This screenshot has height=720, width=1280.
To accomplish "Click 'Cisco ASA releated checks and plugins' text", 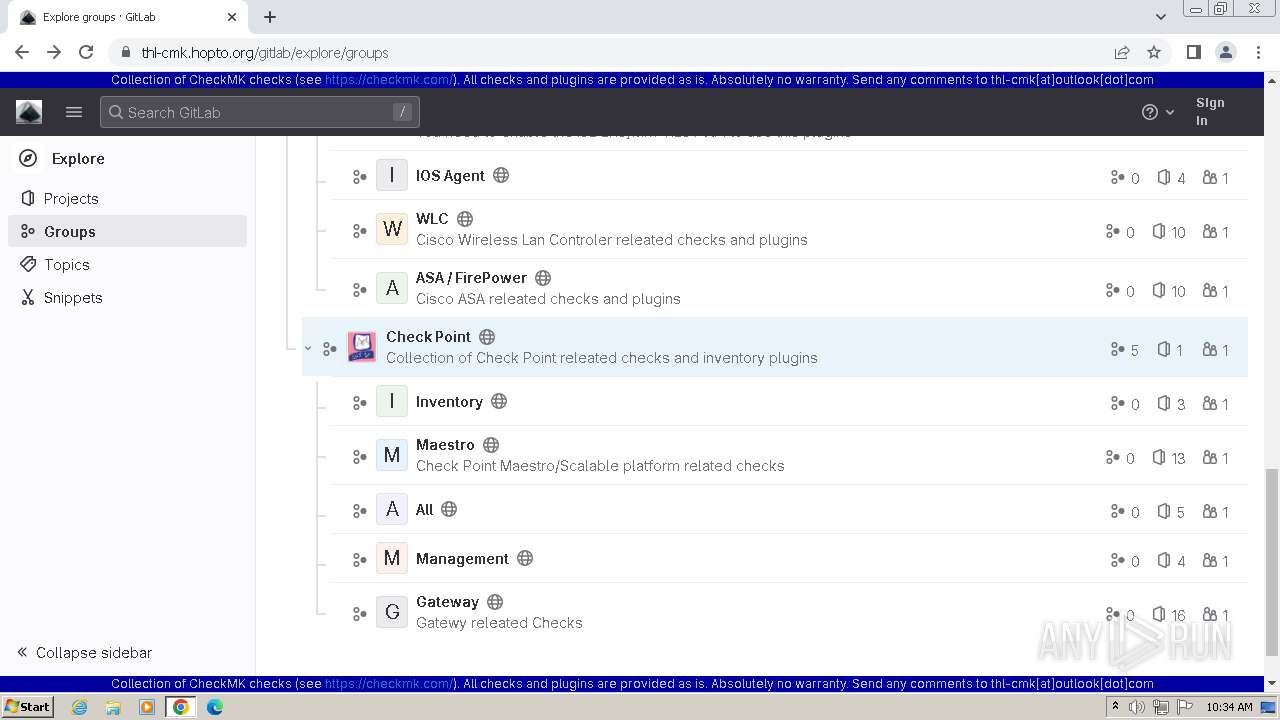I will [x=548, y=299].
